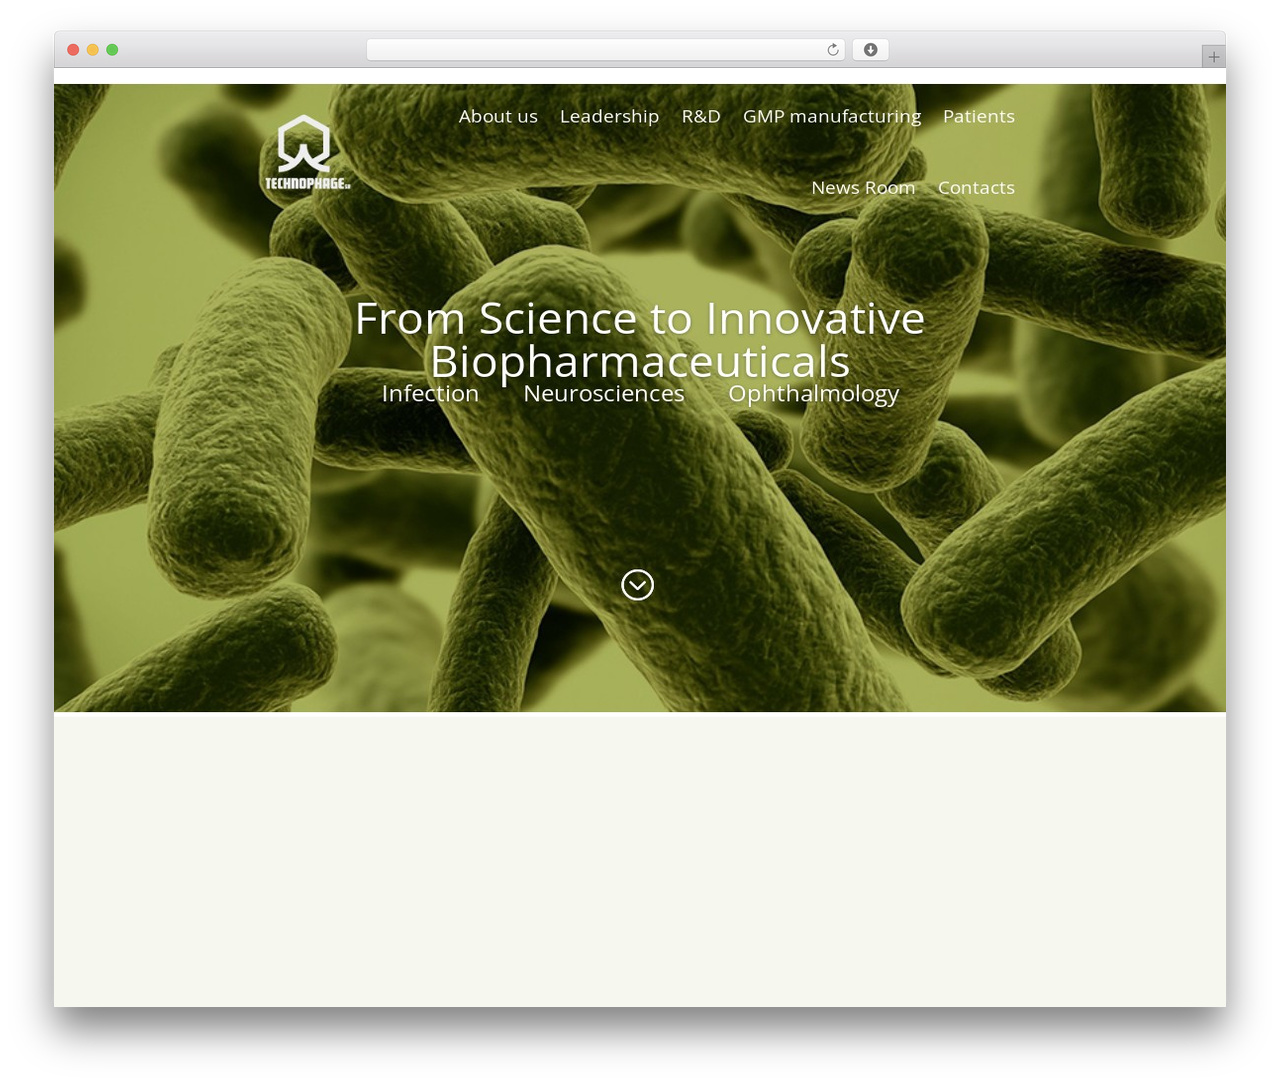Select the Ophthalmology link
This screenshot has height=1084, width=1280.
(x=814, y=394)
